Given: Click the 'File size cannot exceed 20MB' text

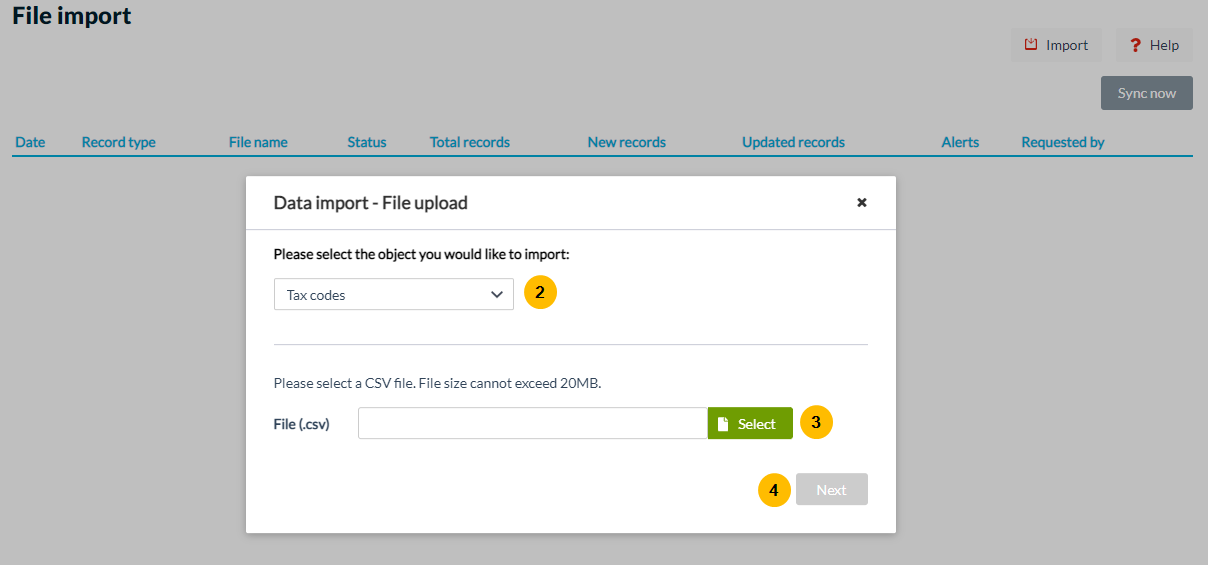Looking at the screenshot, I should (510, 383).
